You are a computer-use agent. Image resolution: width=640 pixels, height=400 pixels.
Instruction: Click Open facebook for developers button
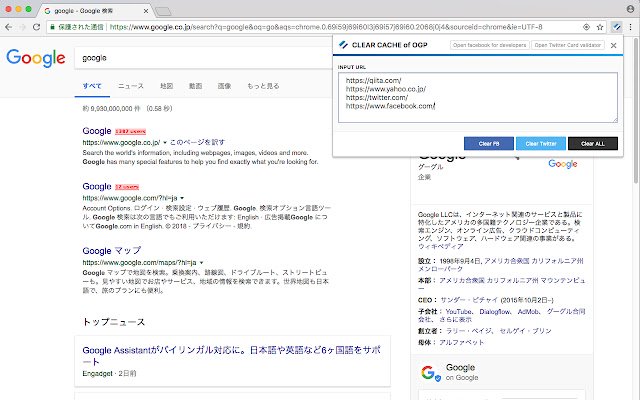coord(489,45)
